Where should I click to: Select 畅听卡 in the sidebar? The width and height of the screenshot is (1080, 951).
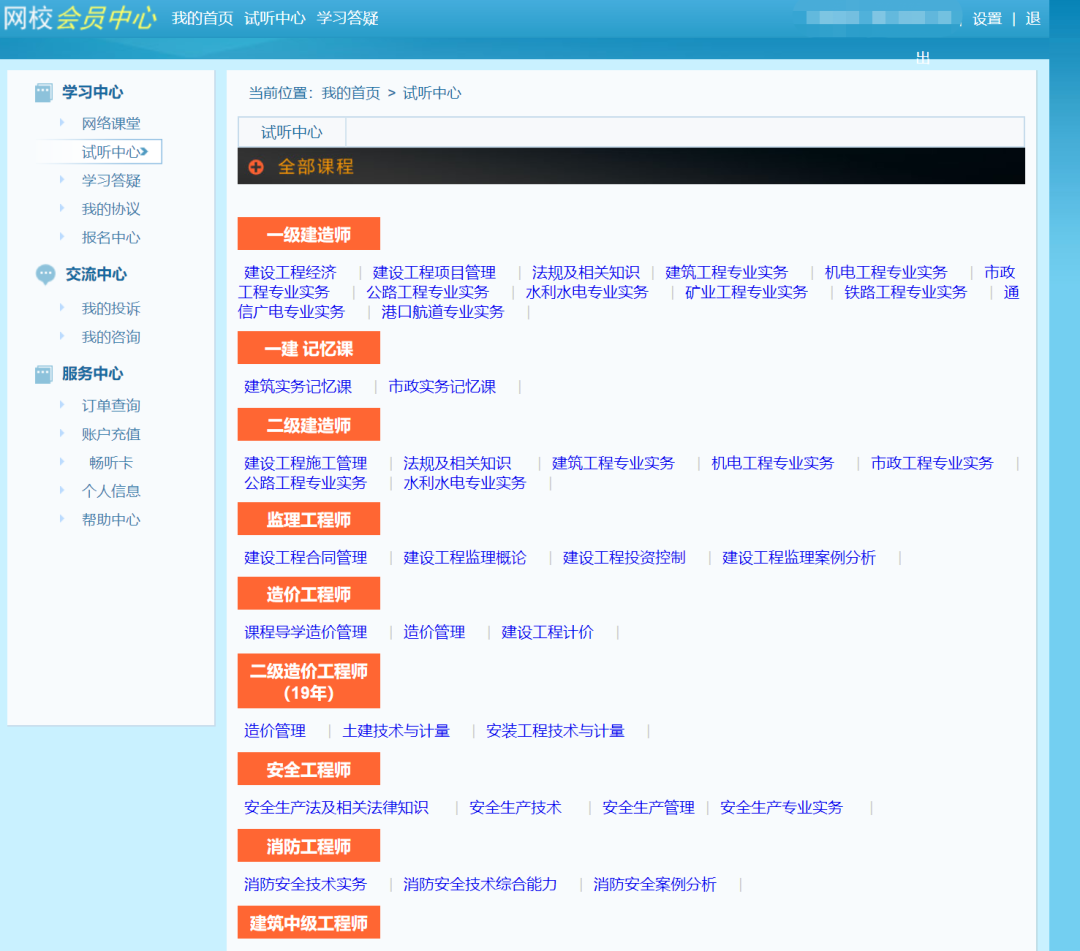click(110, 462)
